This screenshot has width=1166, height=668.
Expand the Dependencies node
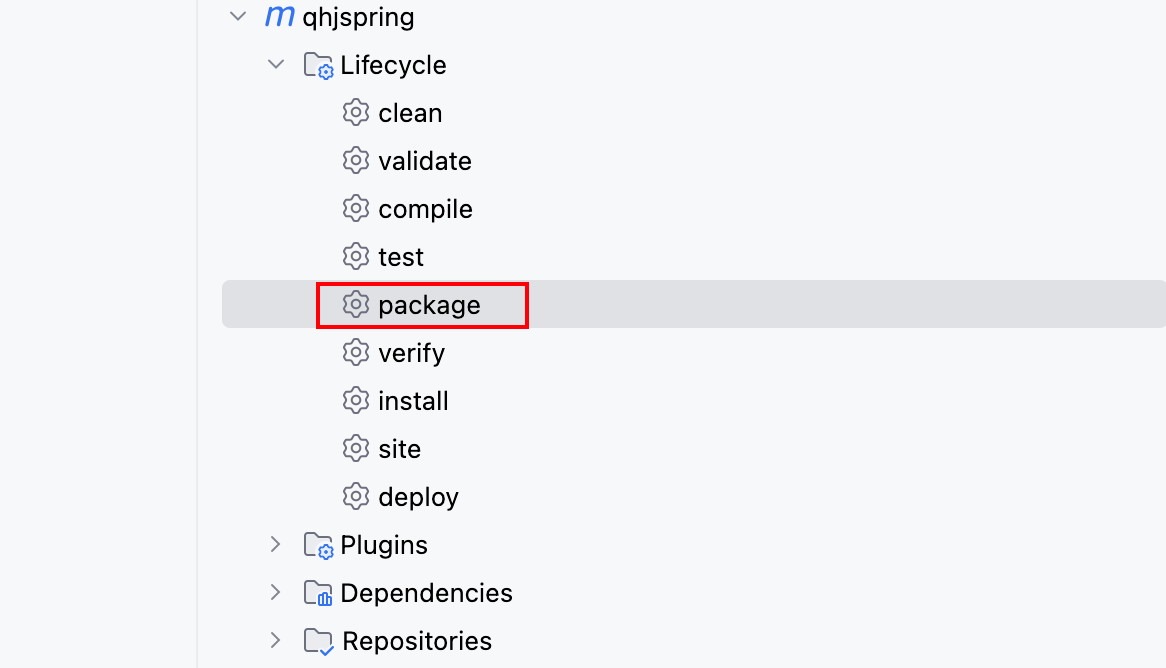(x=275, y=592)
